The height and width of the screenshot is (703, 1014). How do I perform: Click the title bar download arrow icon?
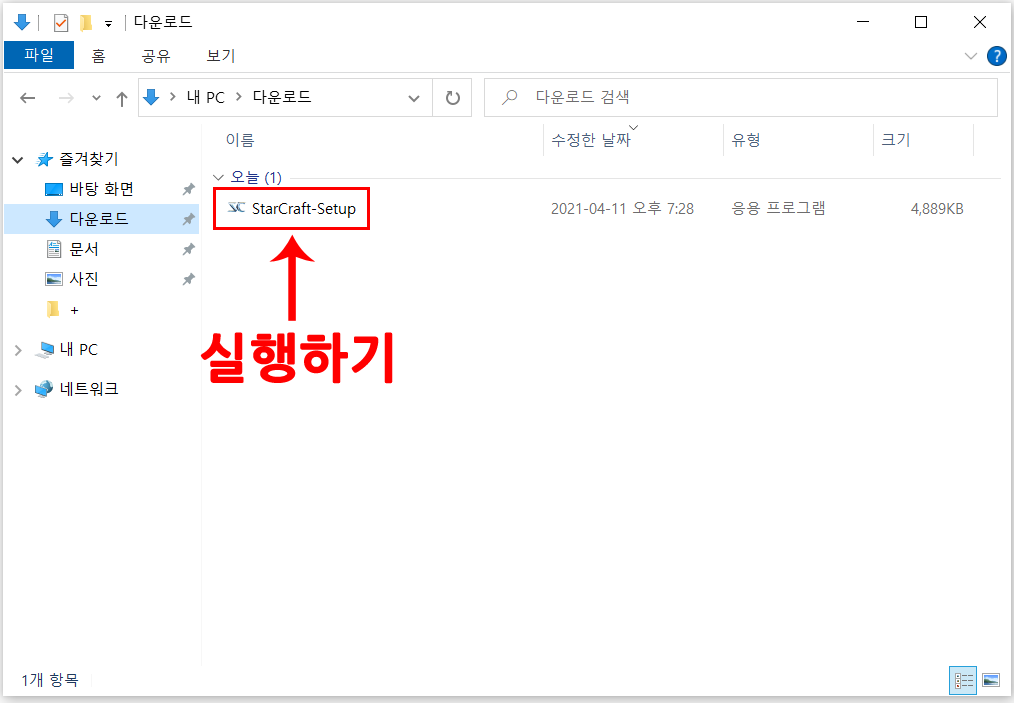(21, 22)
